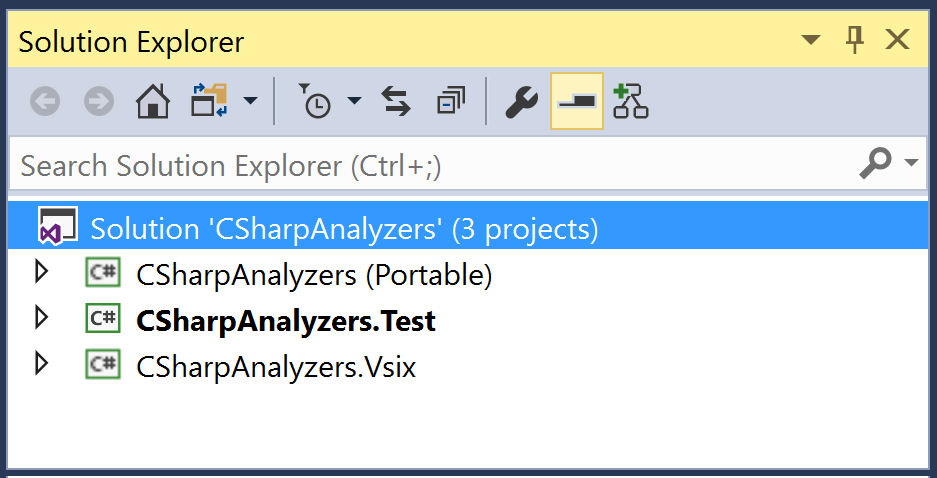Click the Home icon in toolbar
Viewport: 937px width, 478px height.
pos(153,101)
